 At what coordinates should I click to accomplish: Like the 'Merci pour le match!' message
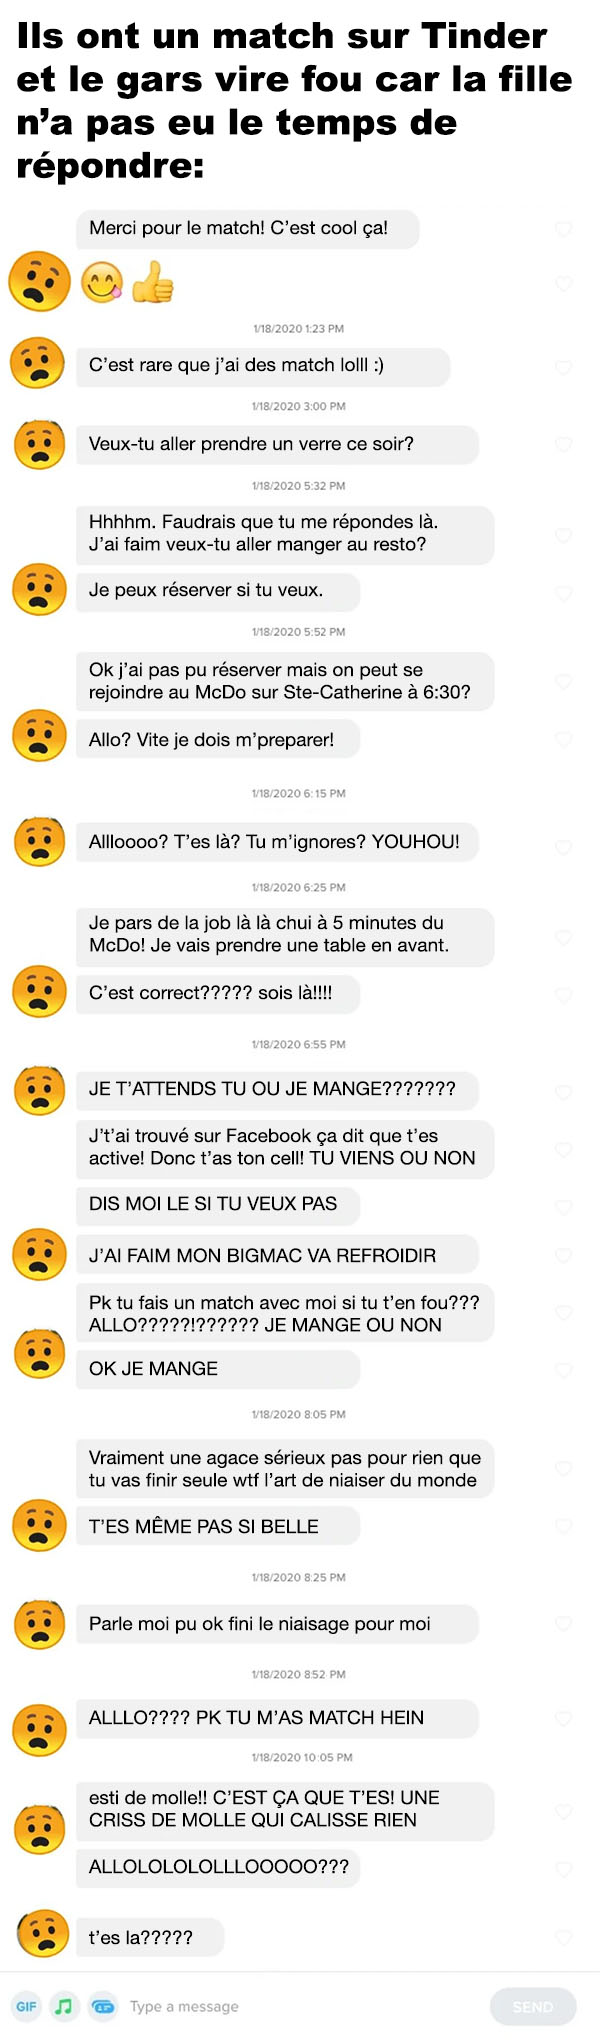click(563, 229)
